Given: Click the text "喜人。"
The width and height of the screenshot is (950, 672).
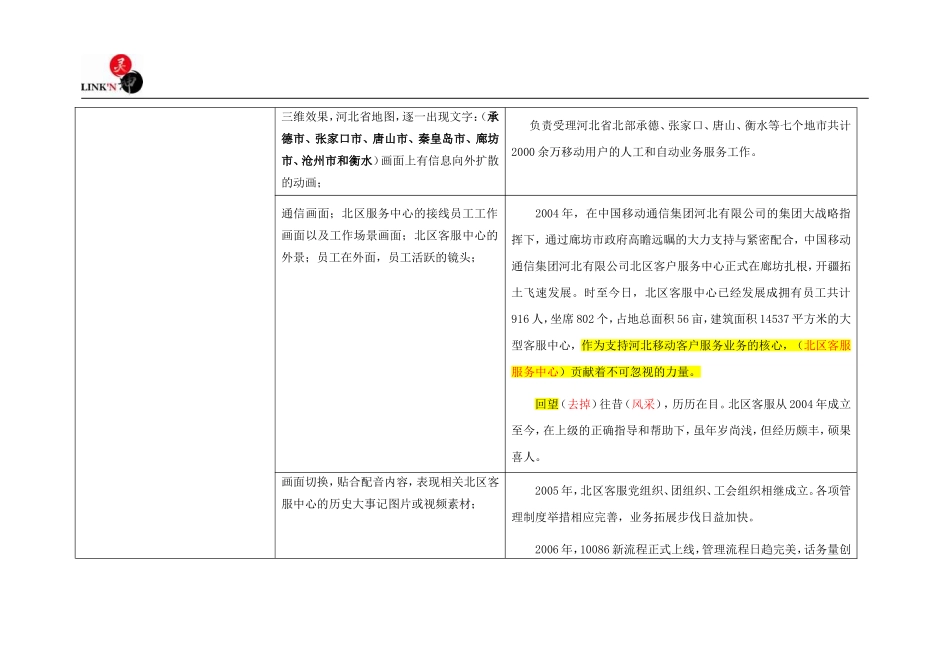Looking at the screenshot, I should click(x=526, y=457).
